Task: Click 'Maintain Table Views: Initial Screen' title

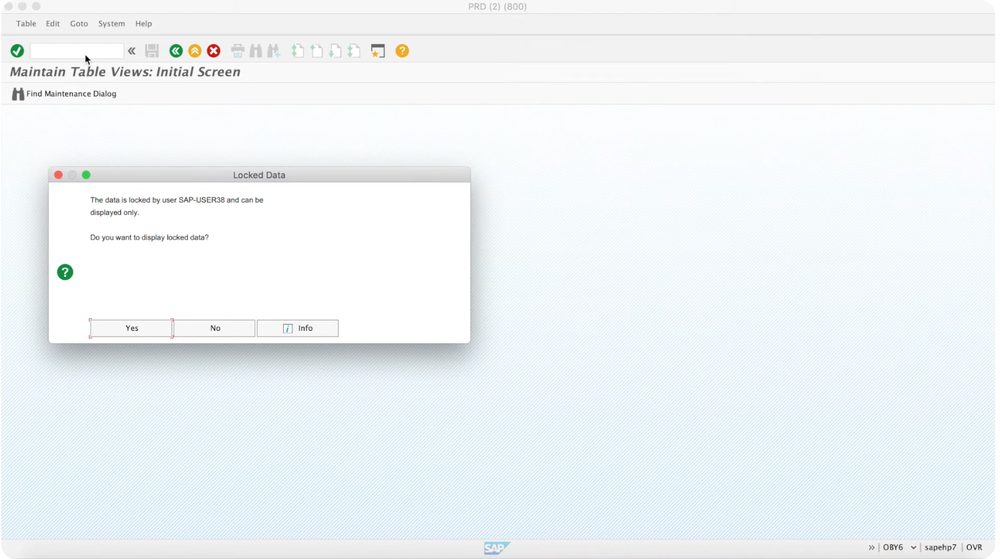Action: 125,72
